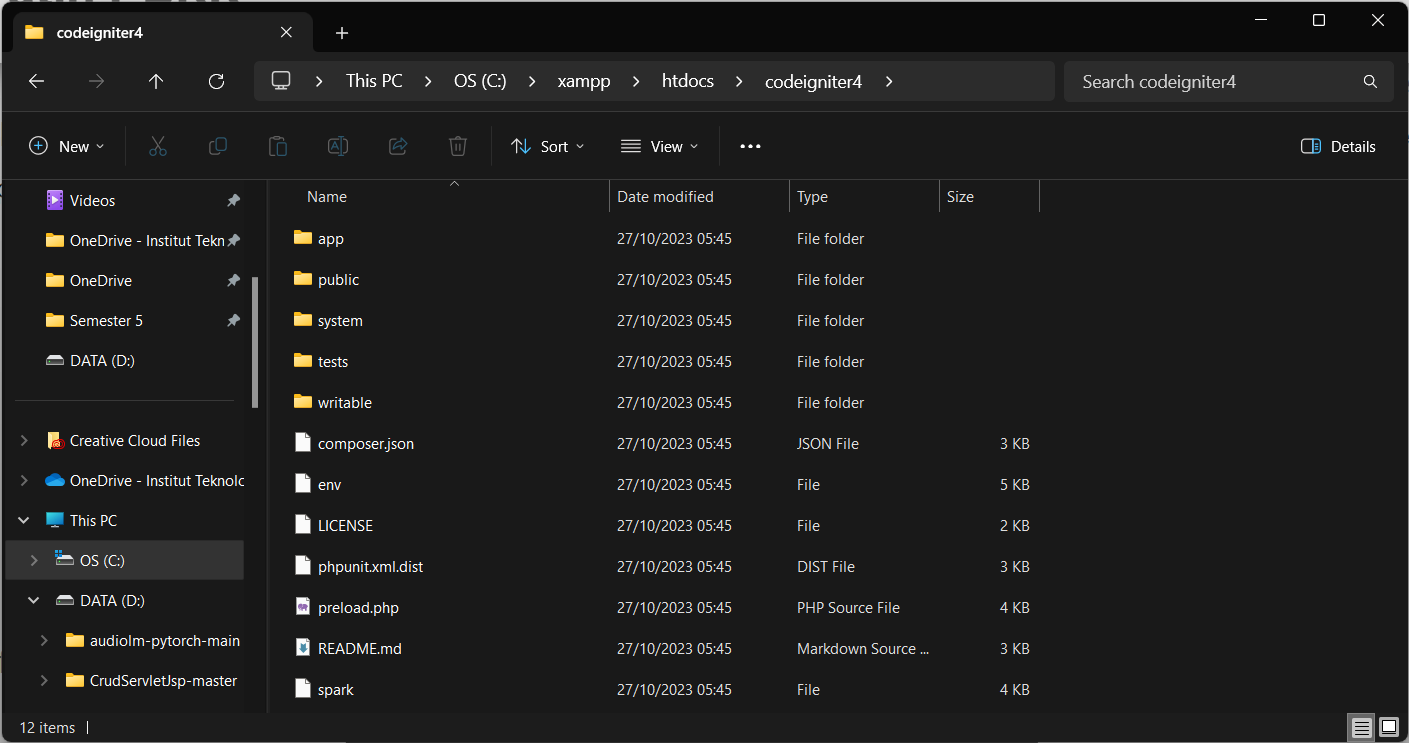This screenshot has height=743, width=1409.
Task: Click chevron after codeigniter4 in address bar
Action: click(x=889, y=81)
